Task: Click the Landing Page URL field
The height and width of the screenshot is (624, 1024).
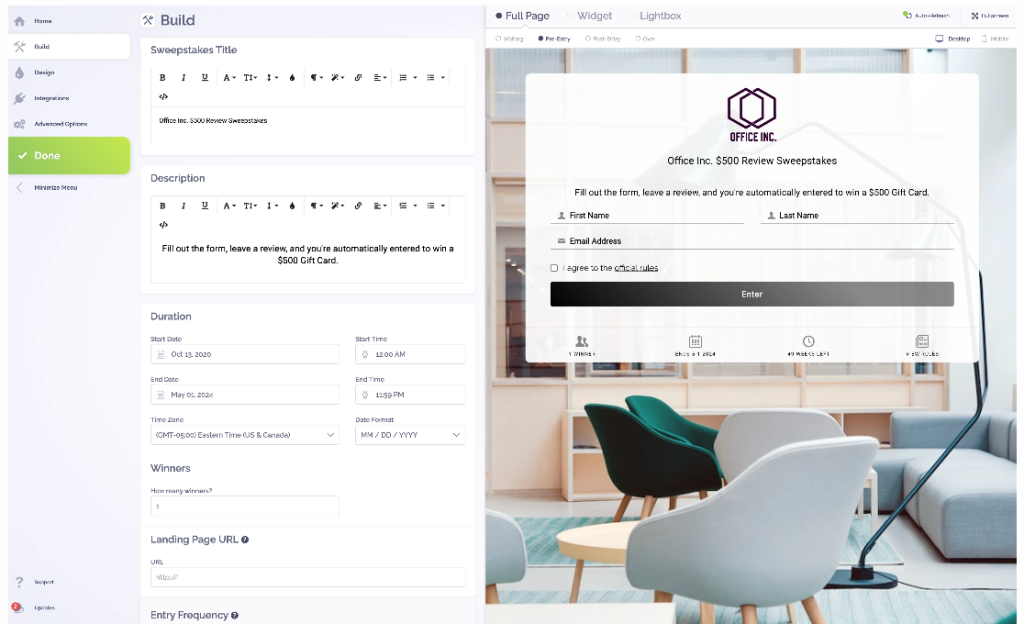Action: coord(308,577)
